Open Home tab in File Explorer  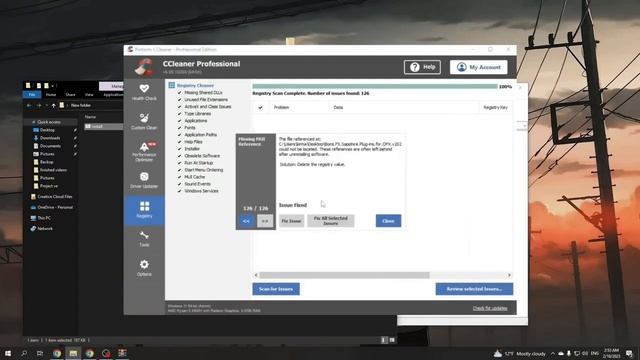pos(51,95)
